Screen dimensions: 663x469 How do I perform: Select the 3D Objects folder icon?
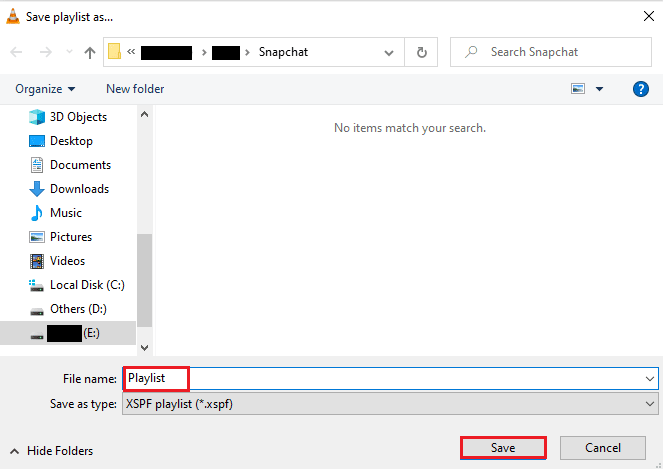tap(37, 117)
